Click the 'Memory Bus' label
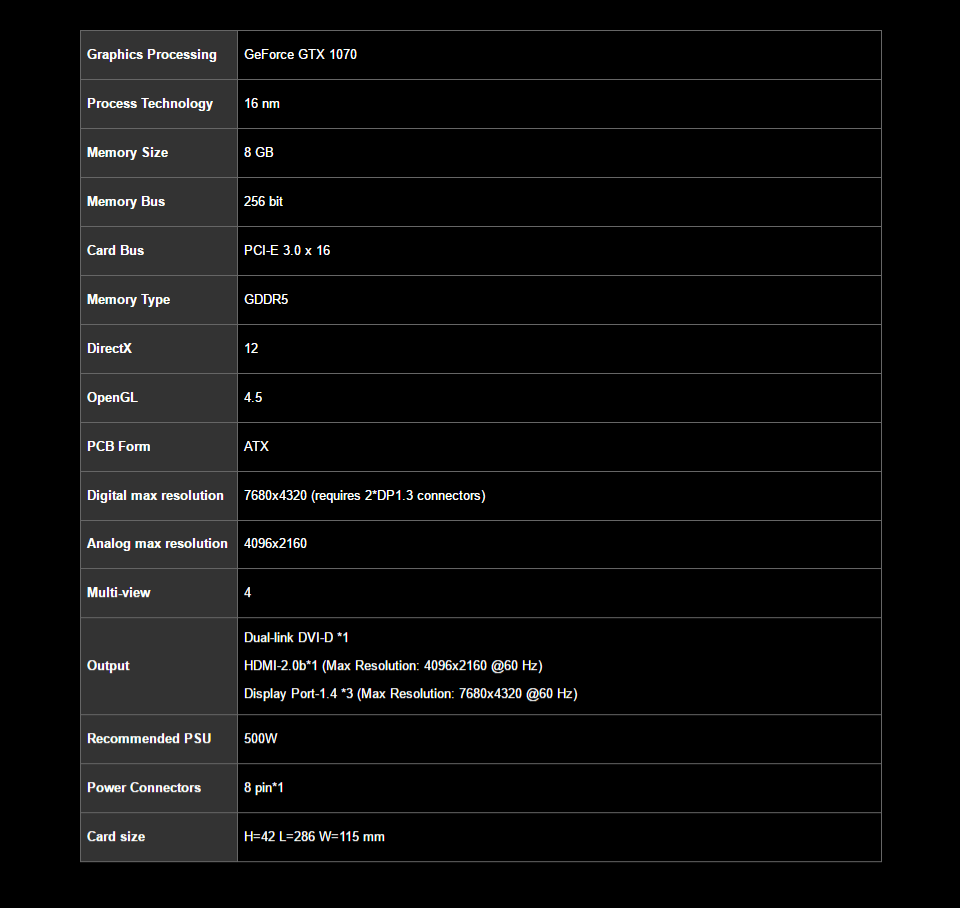This screenshot has height=908, width=960. pos(126,201)
